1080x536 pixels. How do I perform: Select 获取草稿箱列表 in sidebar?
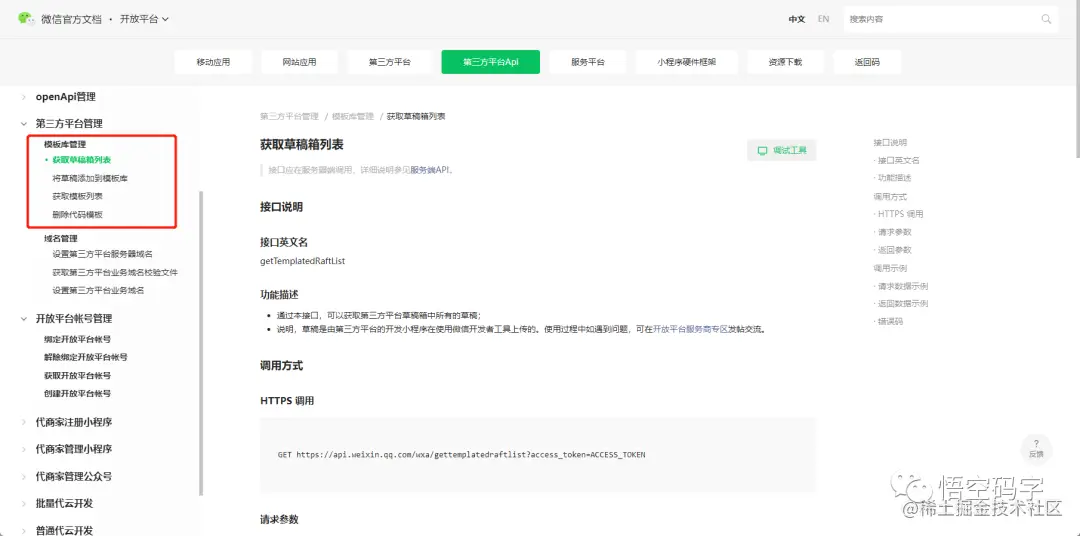click(x=82, y=160)
